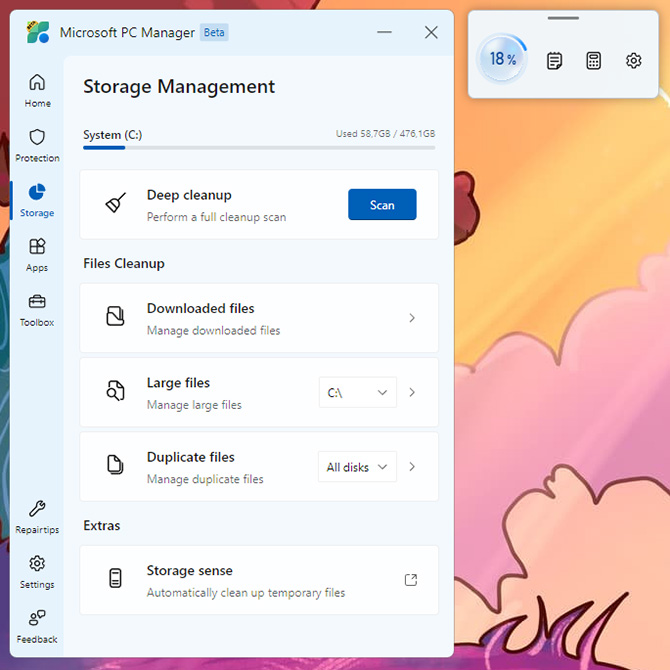670x670 pixels.
Task: Open the Home sidebar section
Action: [37, 90]
